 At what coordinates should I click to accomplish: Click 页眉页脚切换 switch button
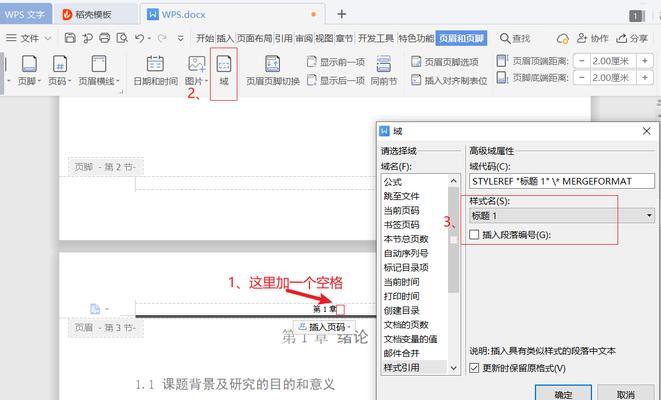[273, 70]
